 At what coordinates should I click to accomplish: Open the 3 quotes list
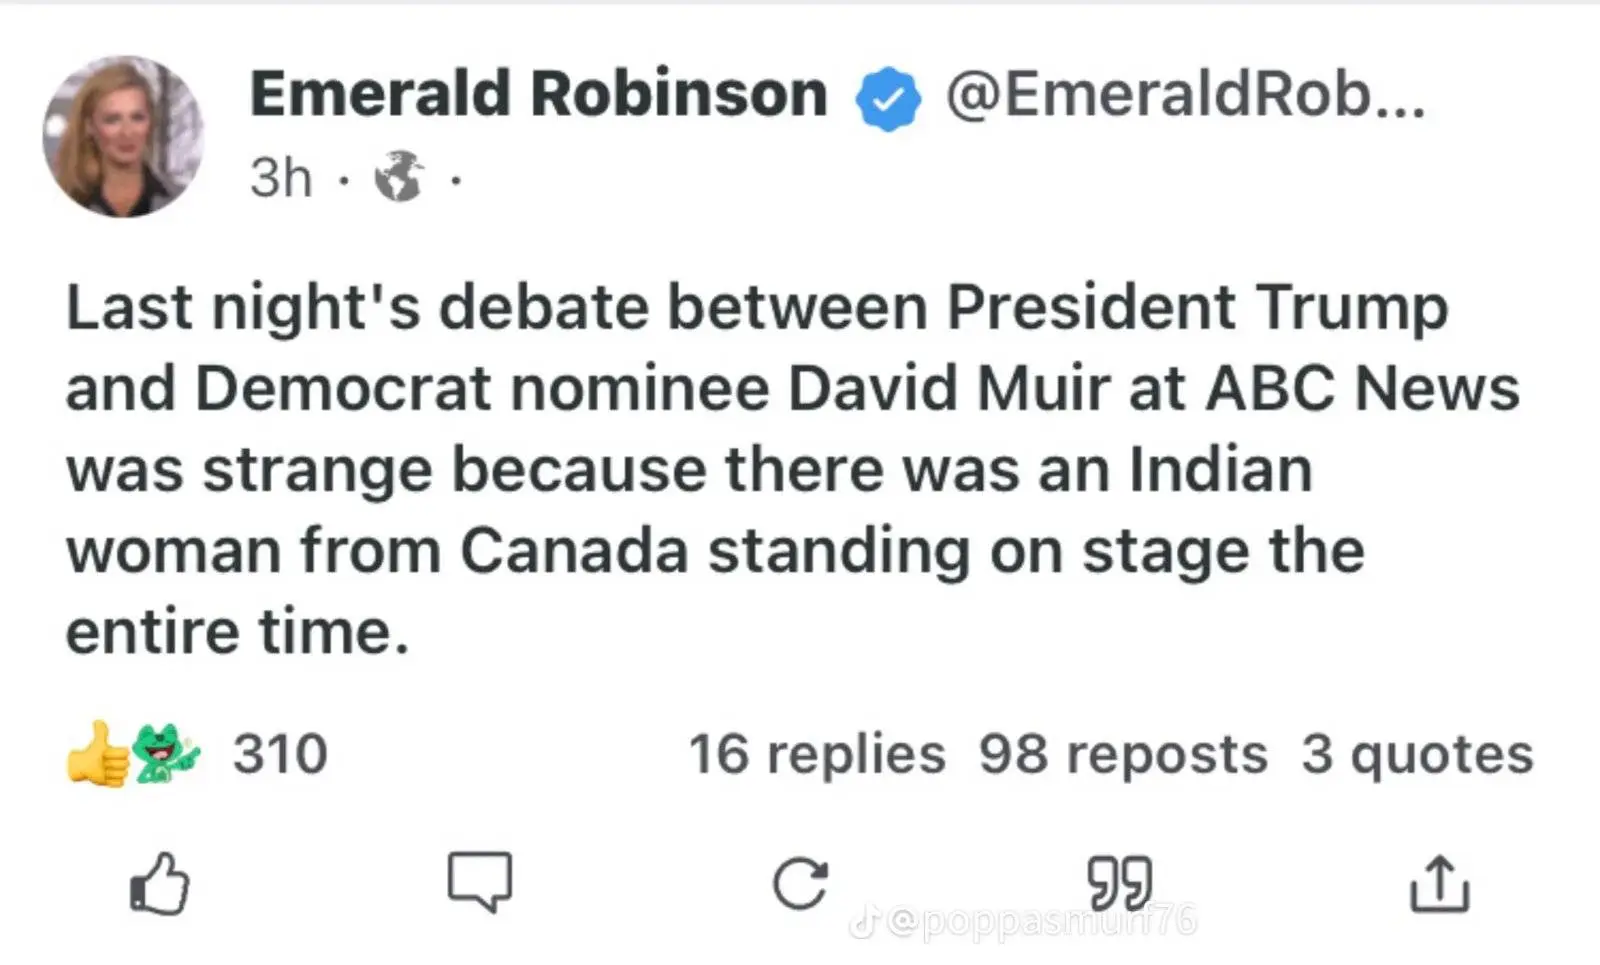point(1416,754)
